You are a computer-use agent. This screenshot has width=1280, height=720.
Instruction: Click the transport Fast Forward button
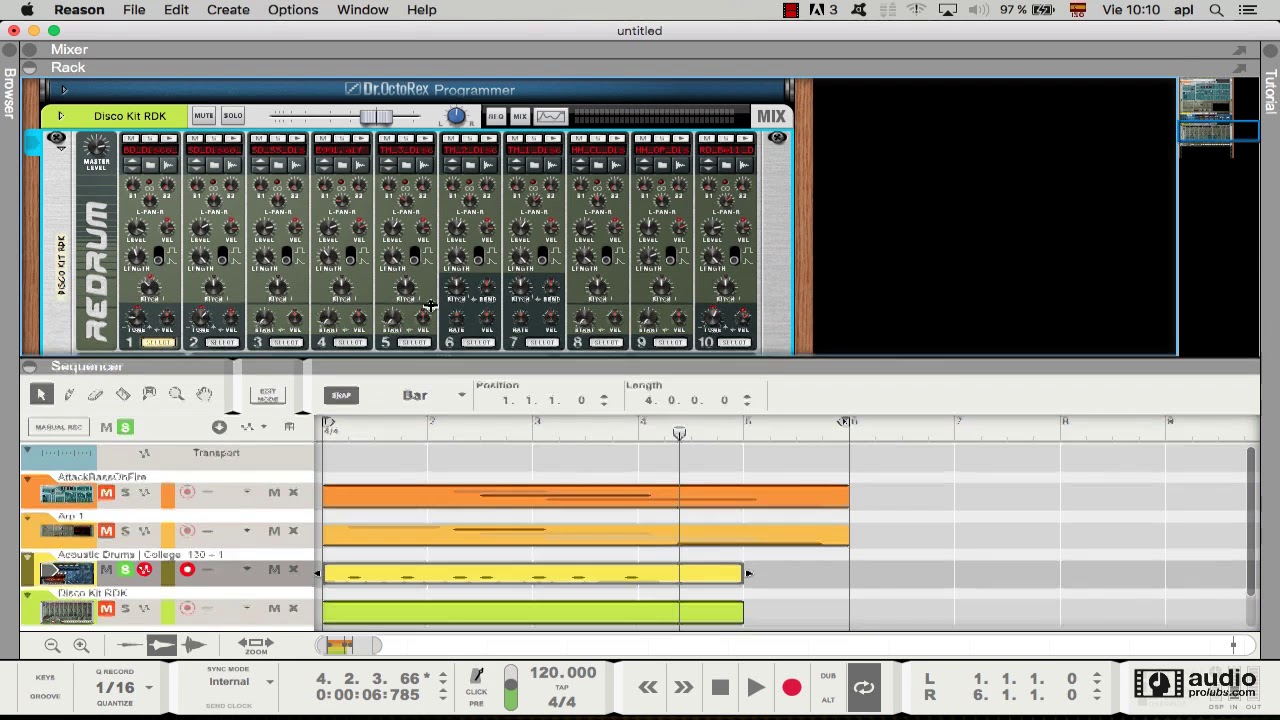[x=683, y=688]
